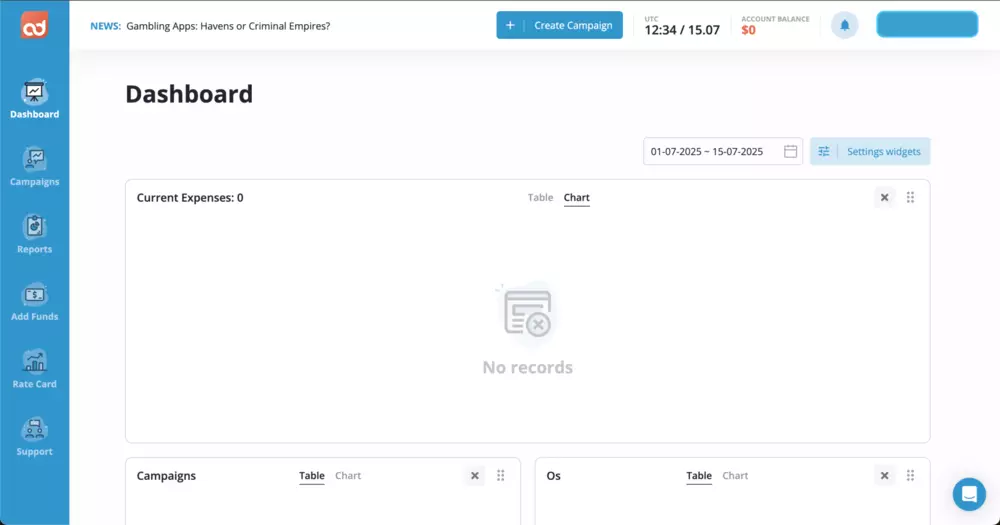This screenshot has width=1000, height=525.
Task: Click calendar icon in date range field
Action: (x=790, y=151)
